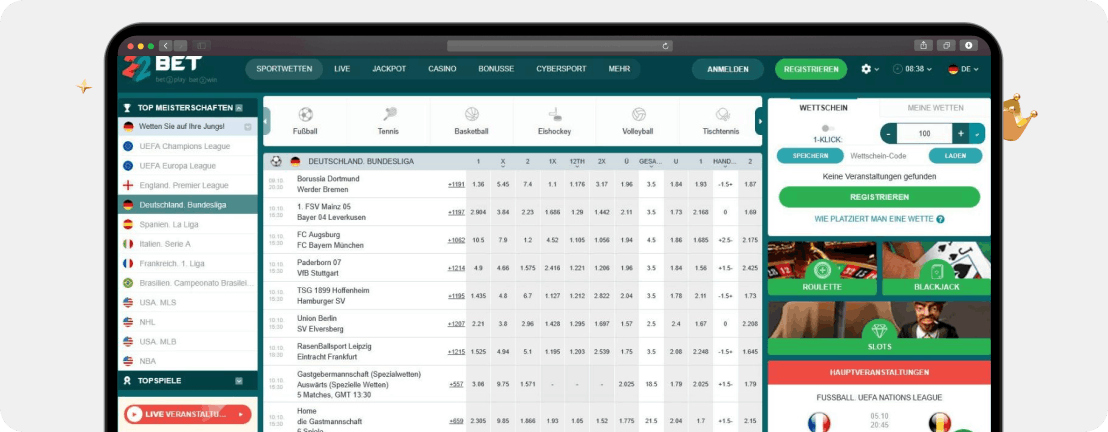This screenshot has width=1108, height=432.
Task: Click odds 1.36 for Borussia Dortmund
Action: click(478, 184)
